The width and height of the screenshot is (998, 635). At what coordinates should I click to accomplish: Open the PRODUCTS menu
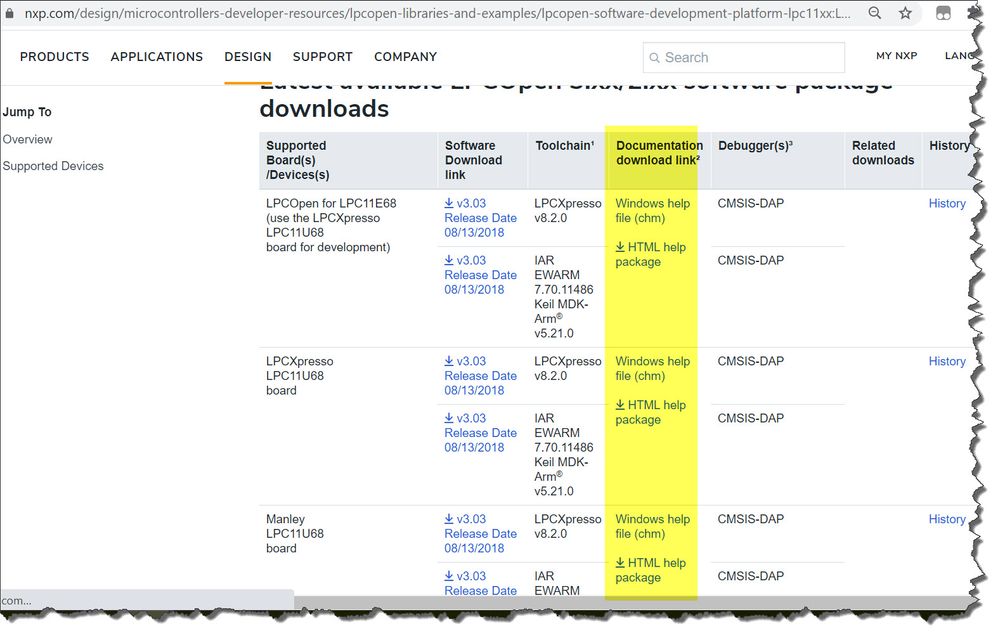(55, 57)
